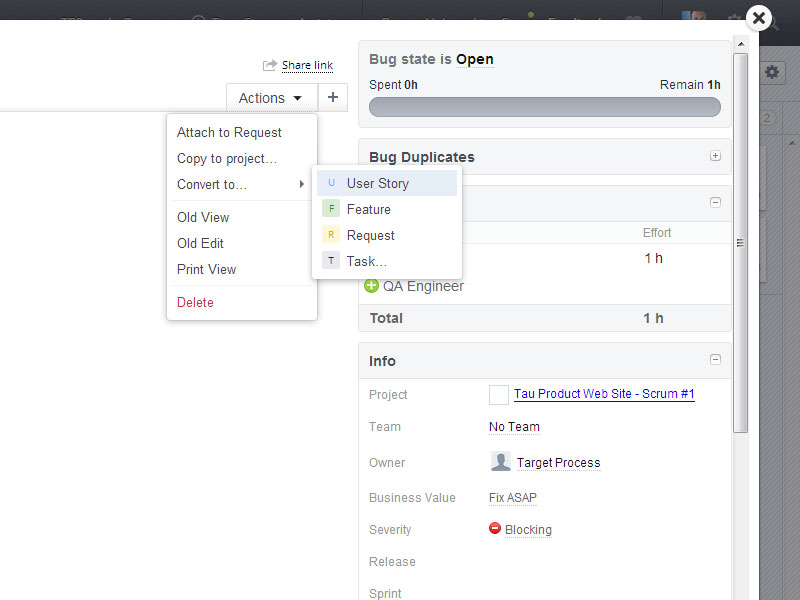Click the Share link arrow icon
The height and width of the screenshot is (600, 800).
pos(269,64)
